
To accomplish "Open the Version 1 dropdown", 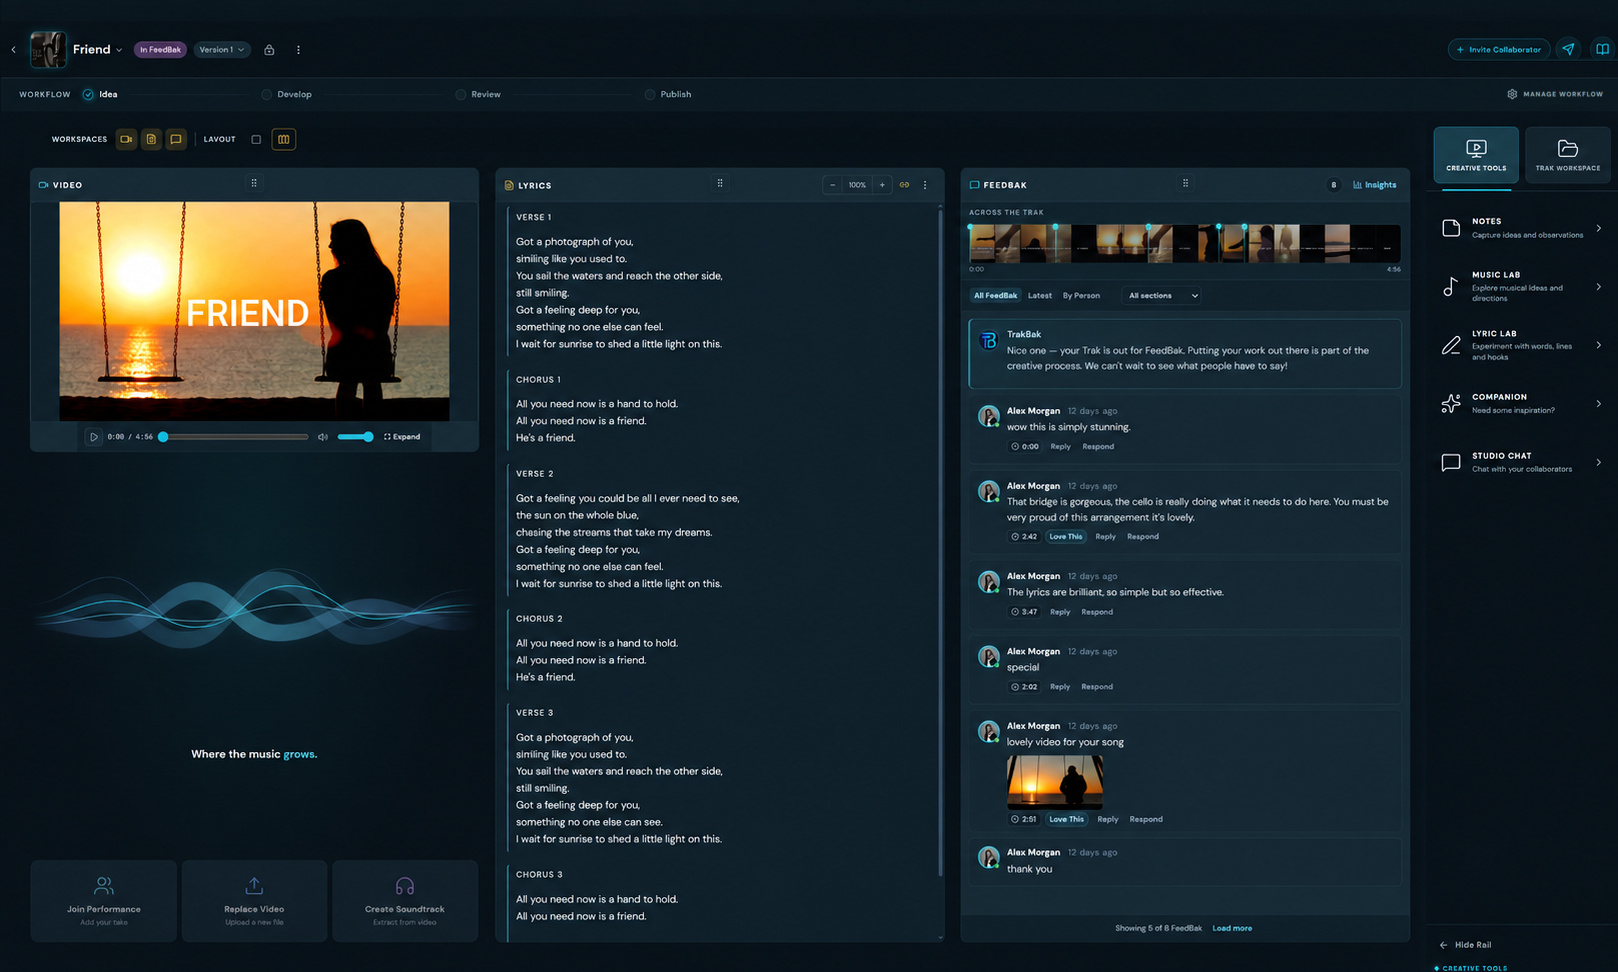I will (222, 50).
